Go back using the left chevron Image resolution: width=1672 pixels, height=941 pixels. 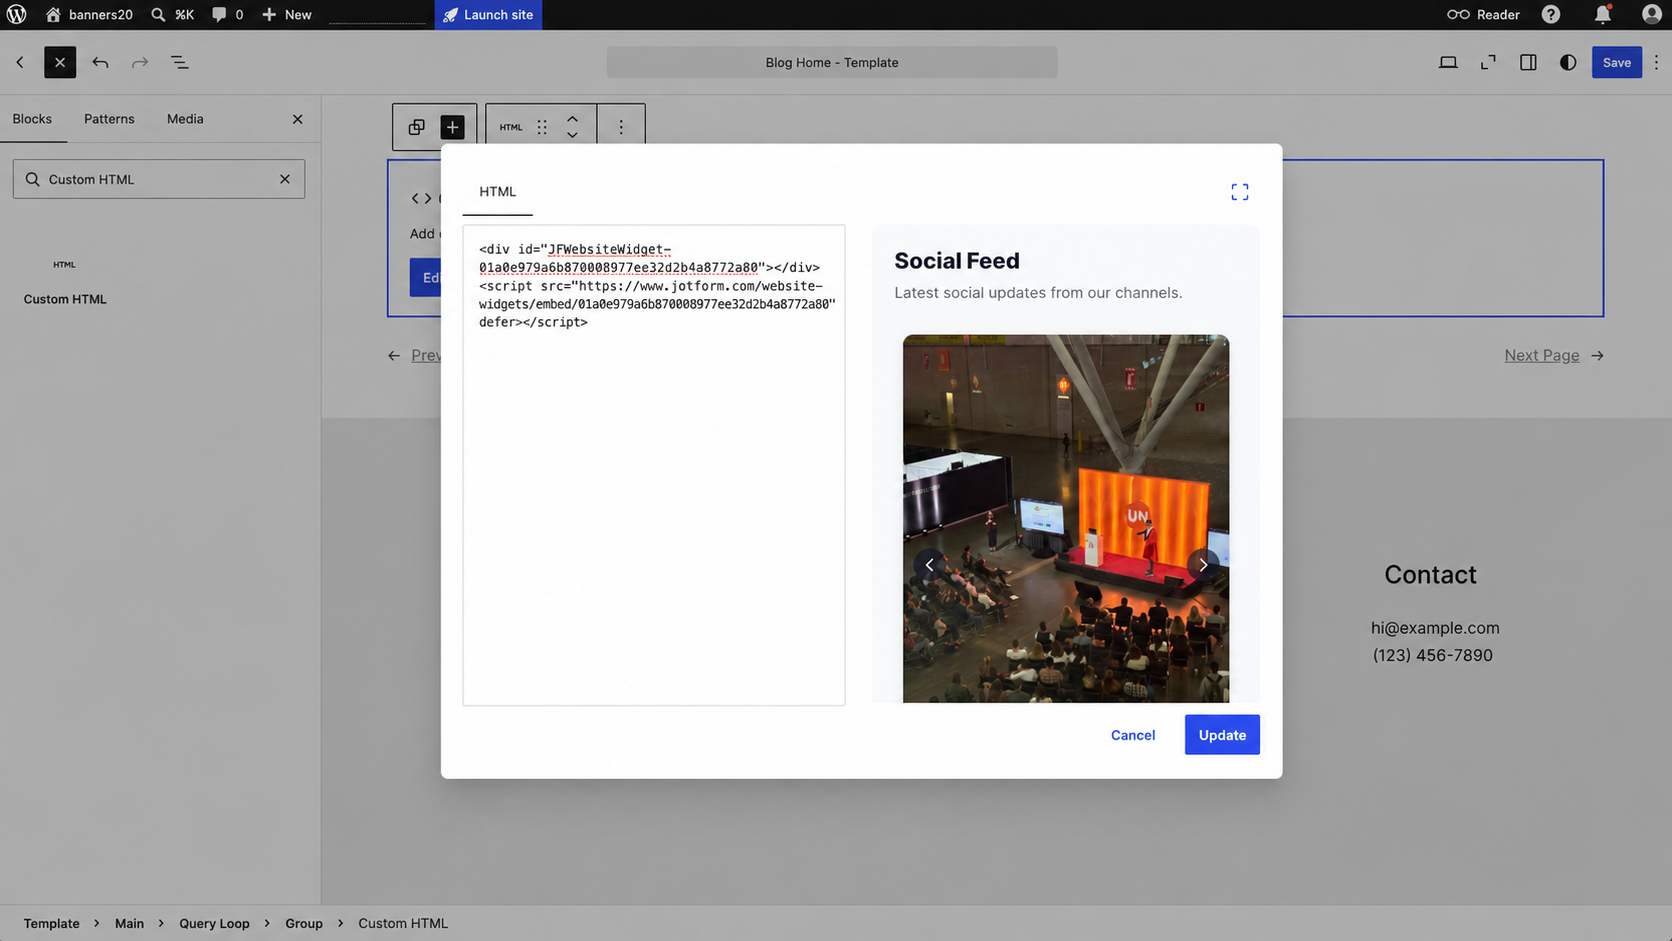(20, 62)
